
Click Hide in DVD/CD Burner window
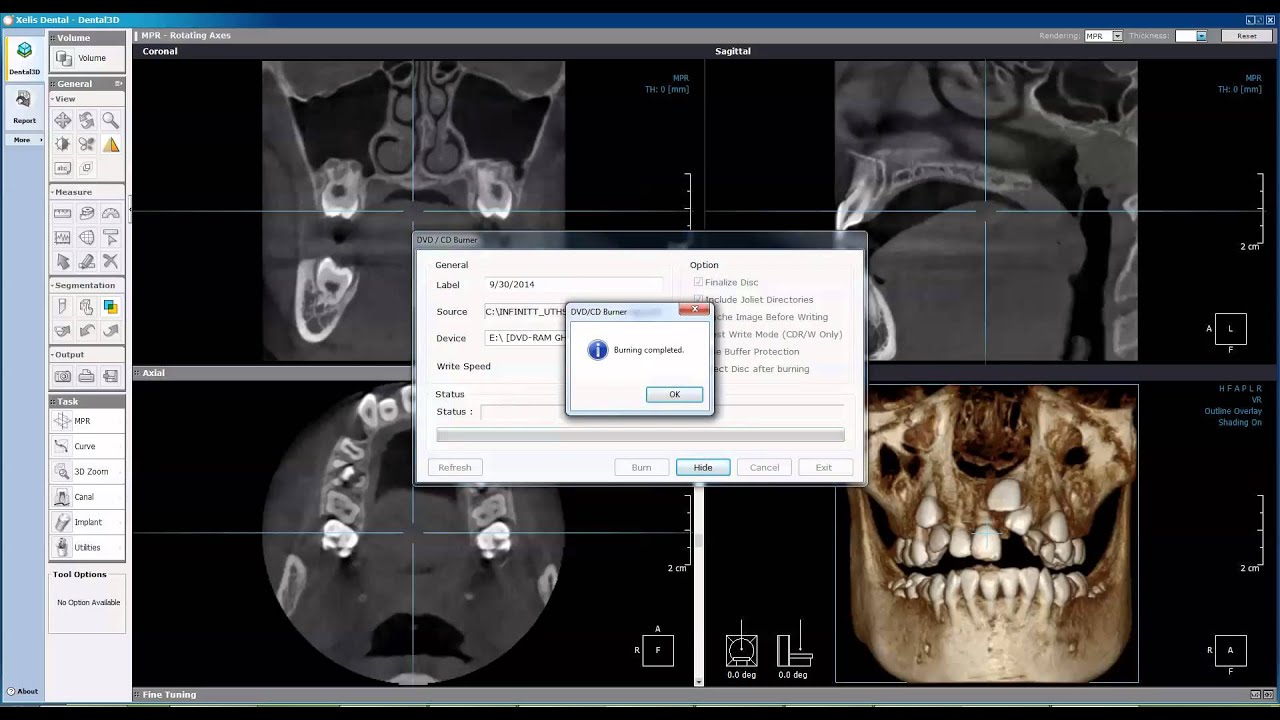point(703,467)
